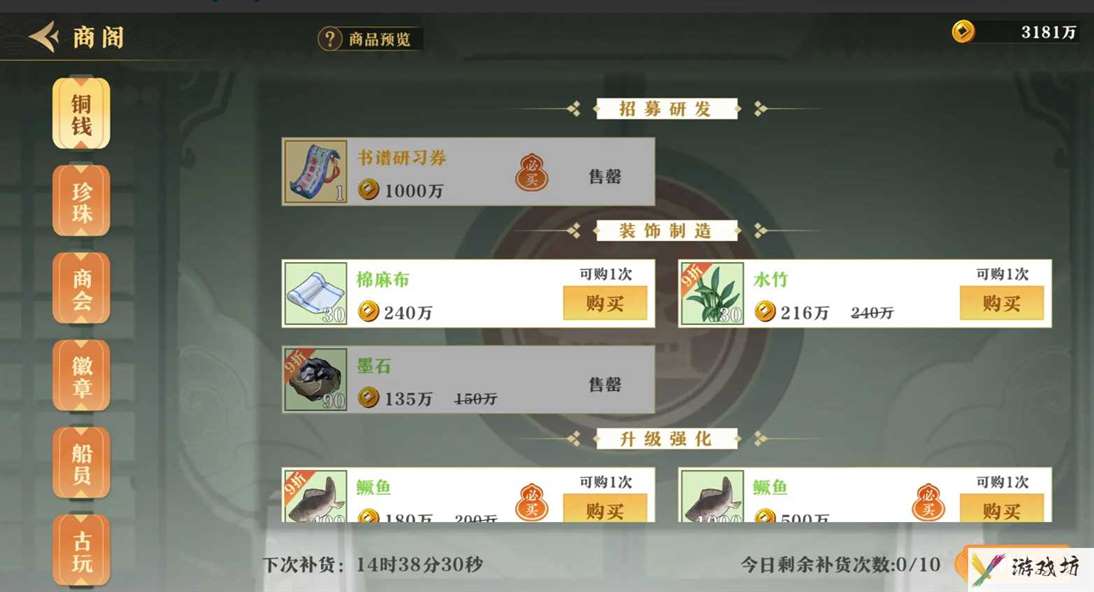1094x592 pixels.
Task: Click the back arrow beside 商阁
Action: pyautogui.click(x=43, y=36)
